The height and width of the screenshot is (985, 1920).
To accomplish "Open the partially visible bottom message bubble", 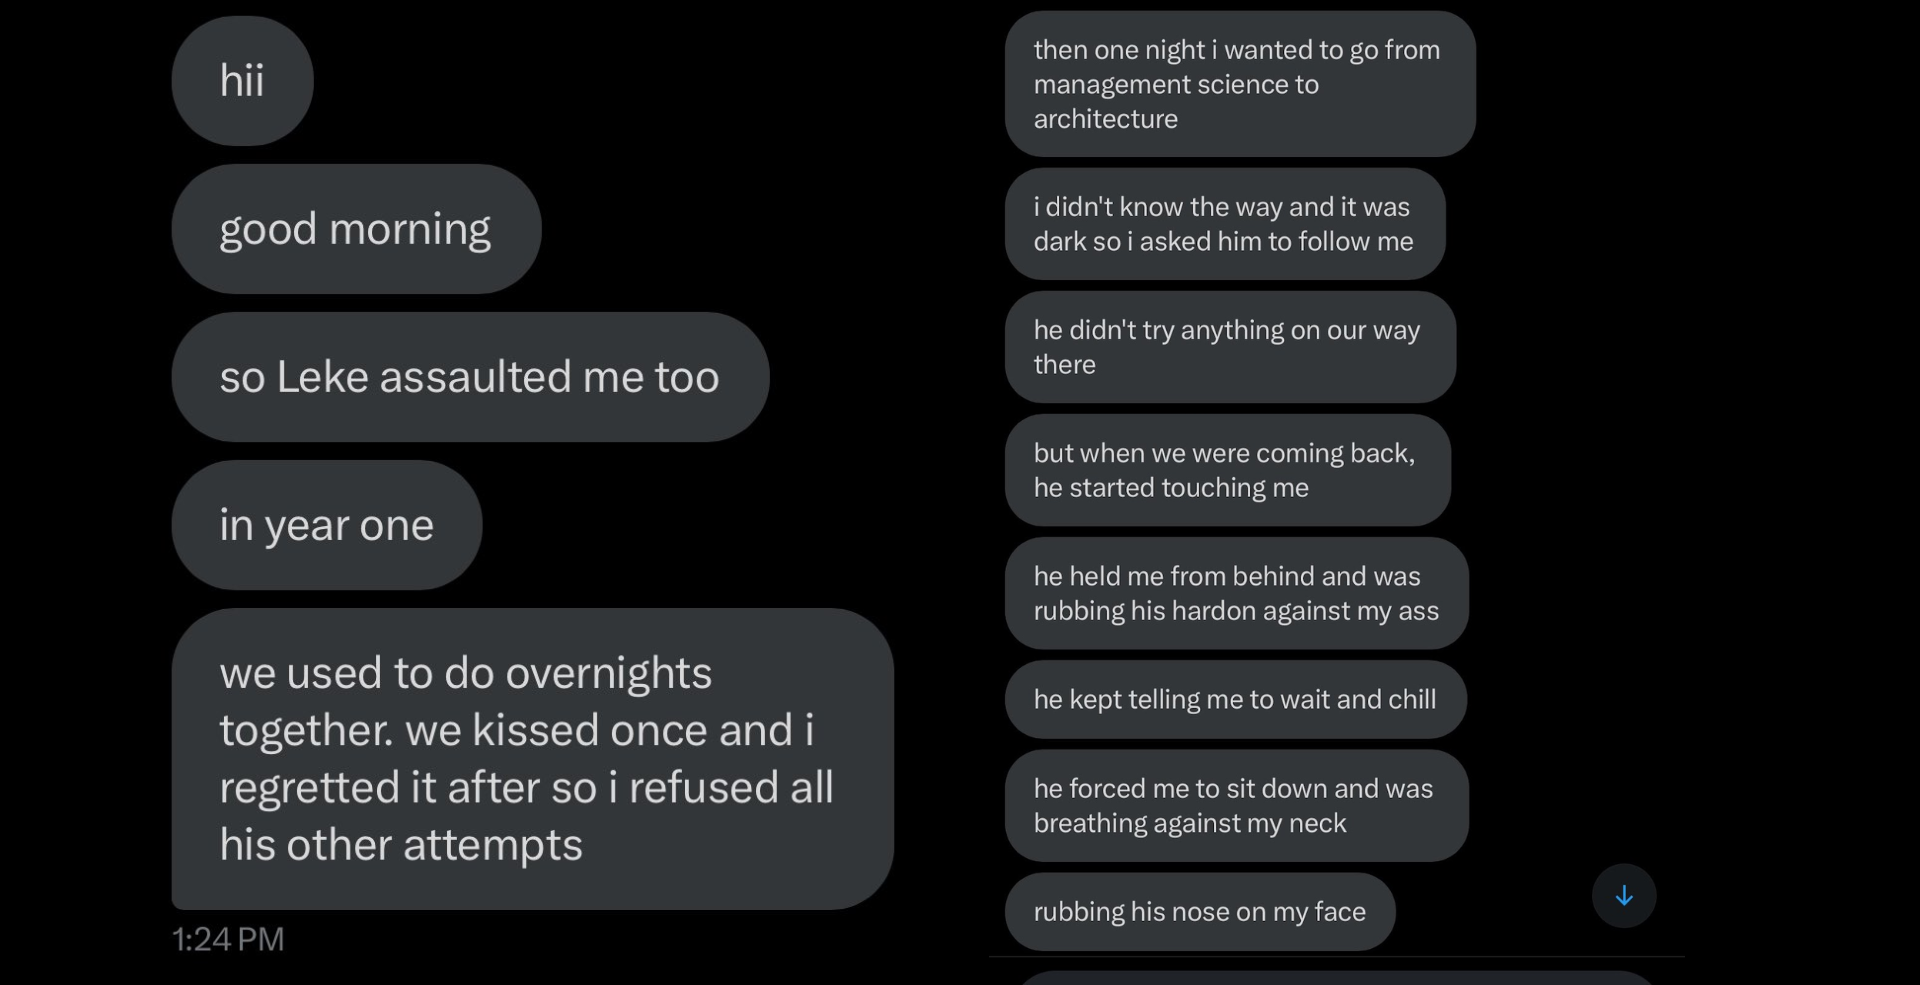I will point(1335,977).
